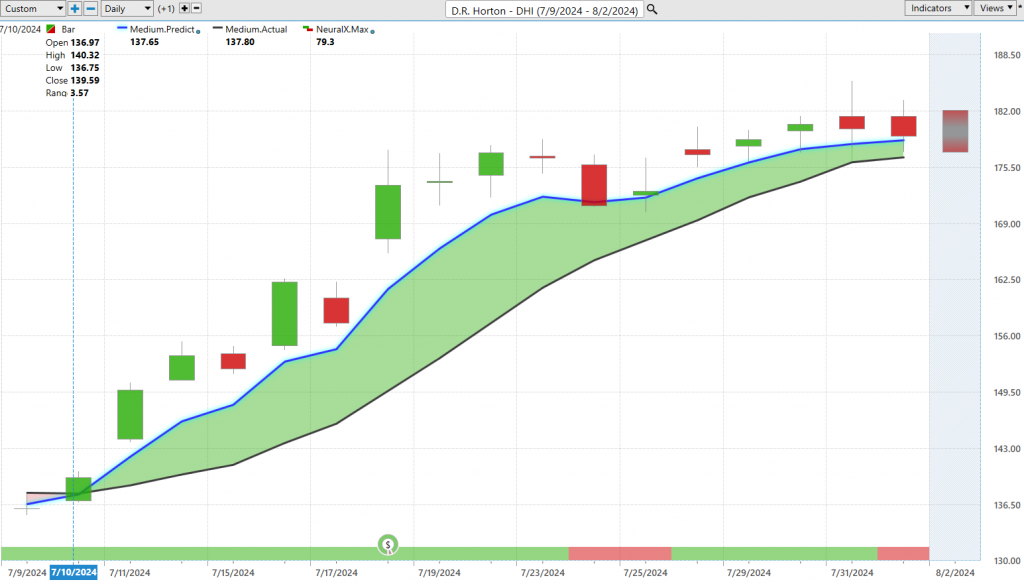Click the blue minus zoom-out button
Screen dimensions: 1024x584
point(90,8)
